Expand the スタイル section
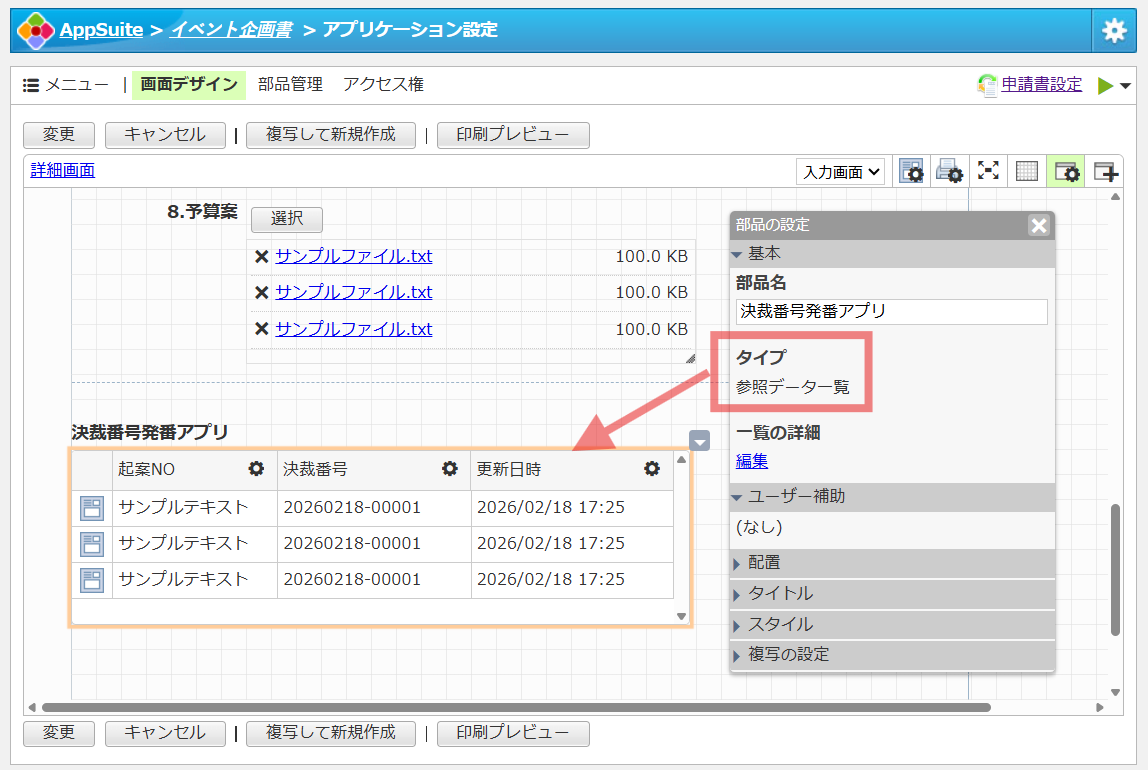Image resolution: width=1148 pixels, height=770 pixels. click(x=780, y=624)
